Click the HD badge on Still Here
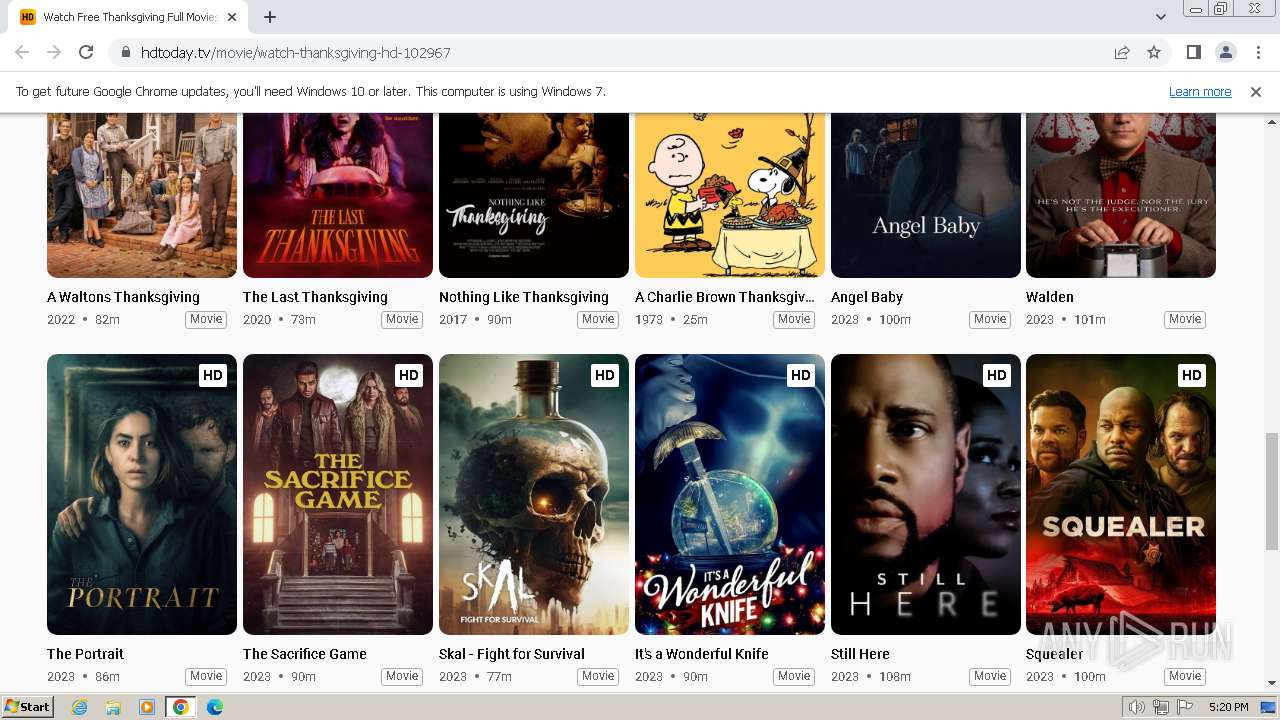1280x720 pixels. [996, 375]
